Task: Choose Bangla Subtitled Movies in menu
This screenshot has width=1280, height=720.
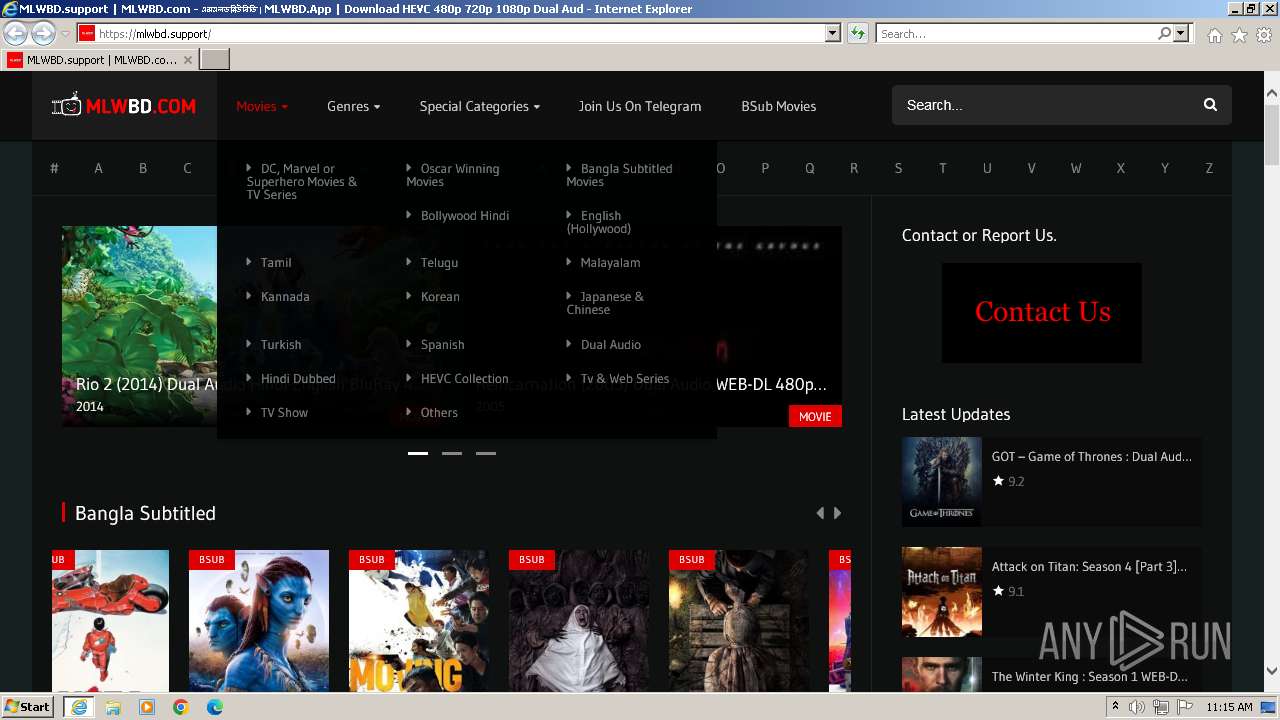Action: [619, 175]
